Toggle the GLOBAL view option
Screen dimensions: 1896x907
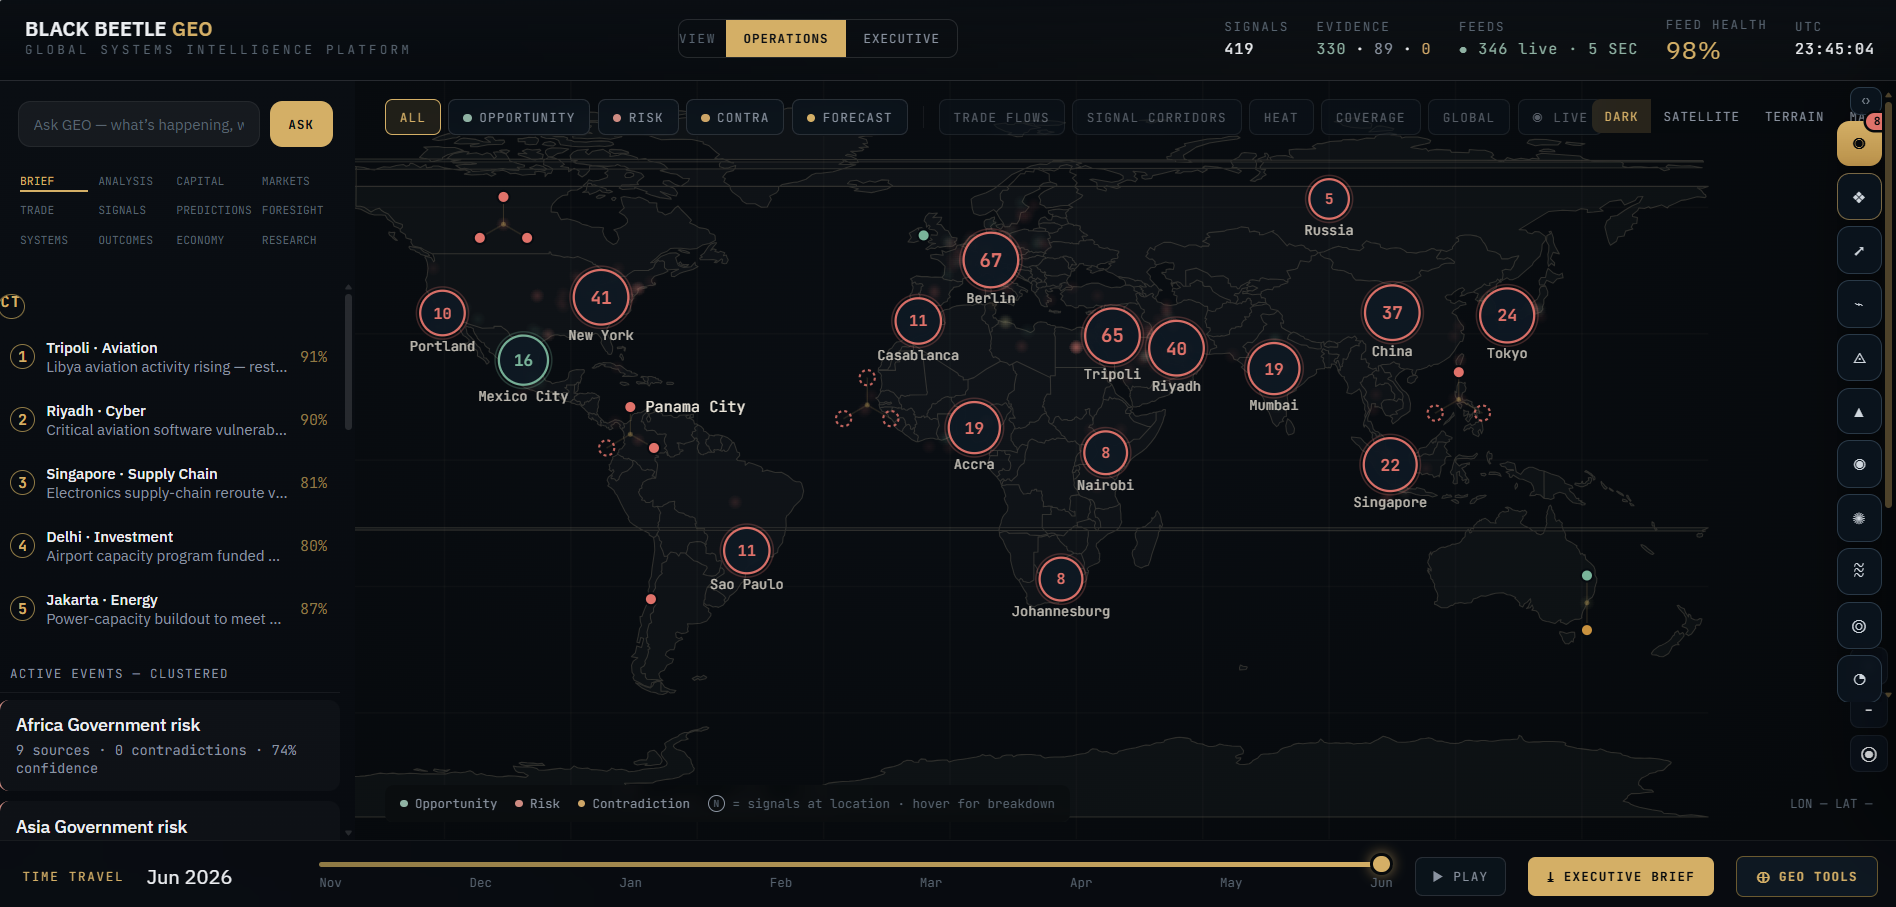1468,117
